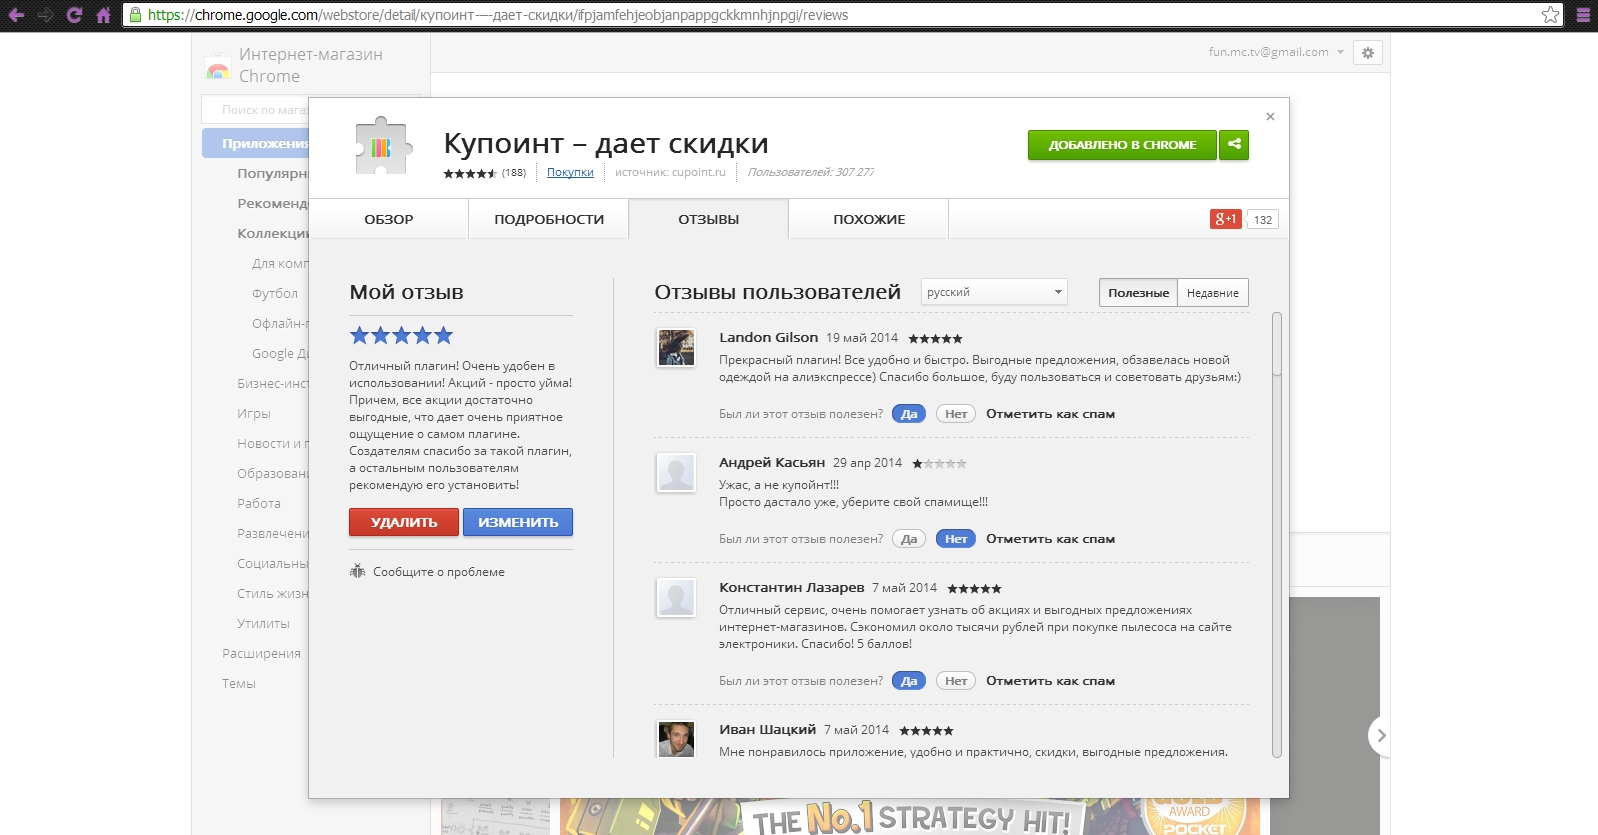The image size is (1598, 835).
Task: Open Андрей Касьян reviewer name
Action: 772,462
